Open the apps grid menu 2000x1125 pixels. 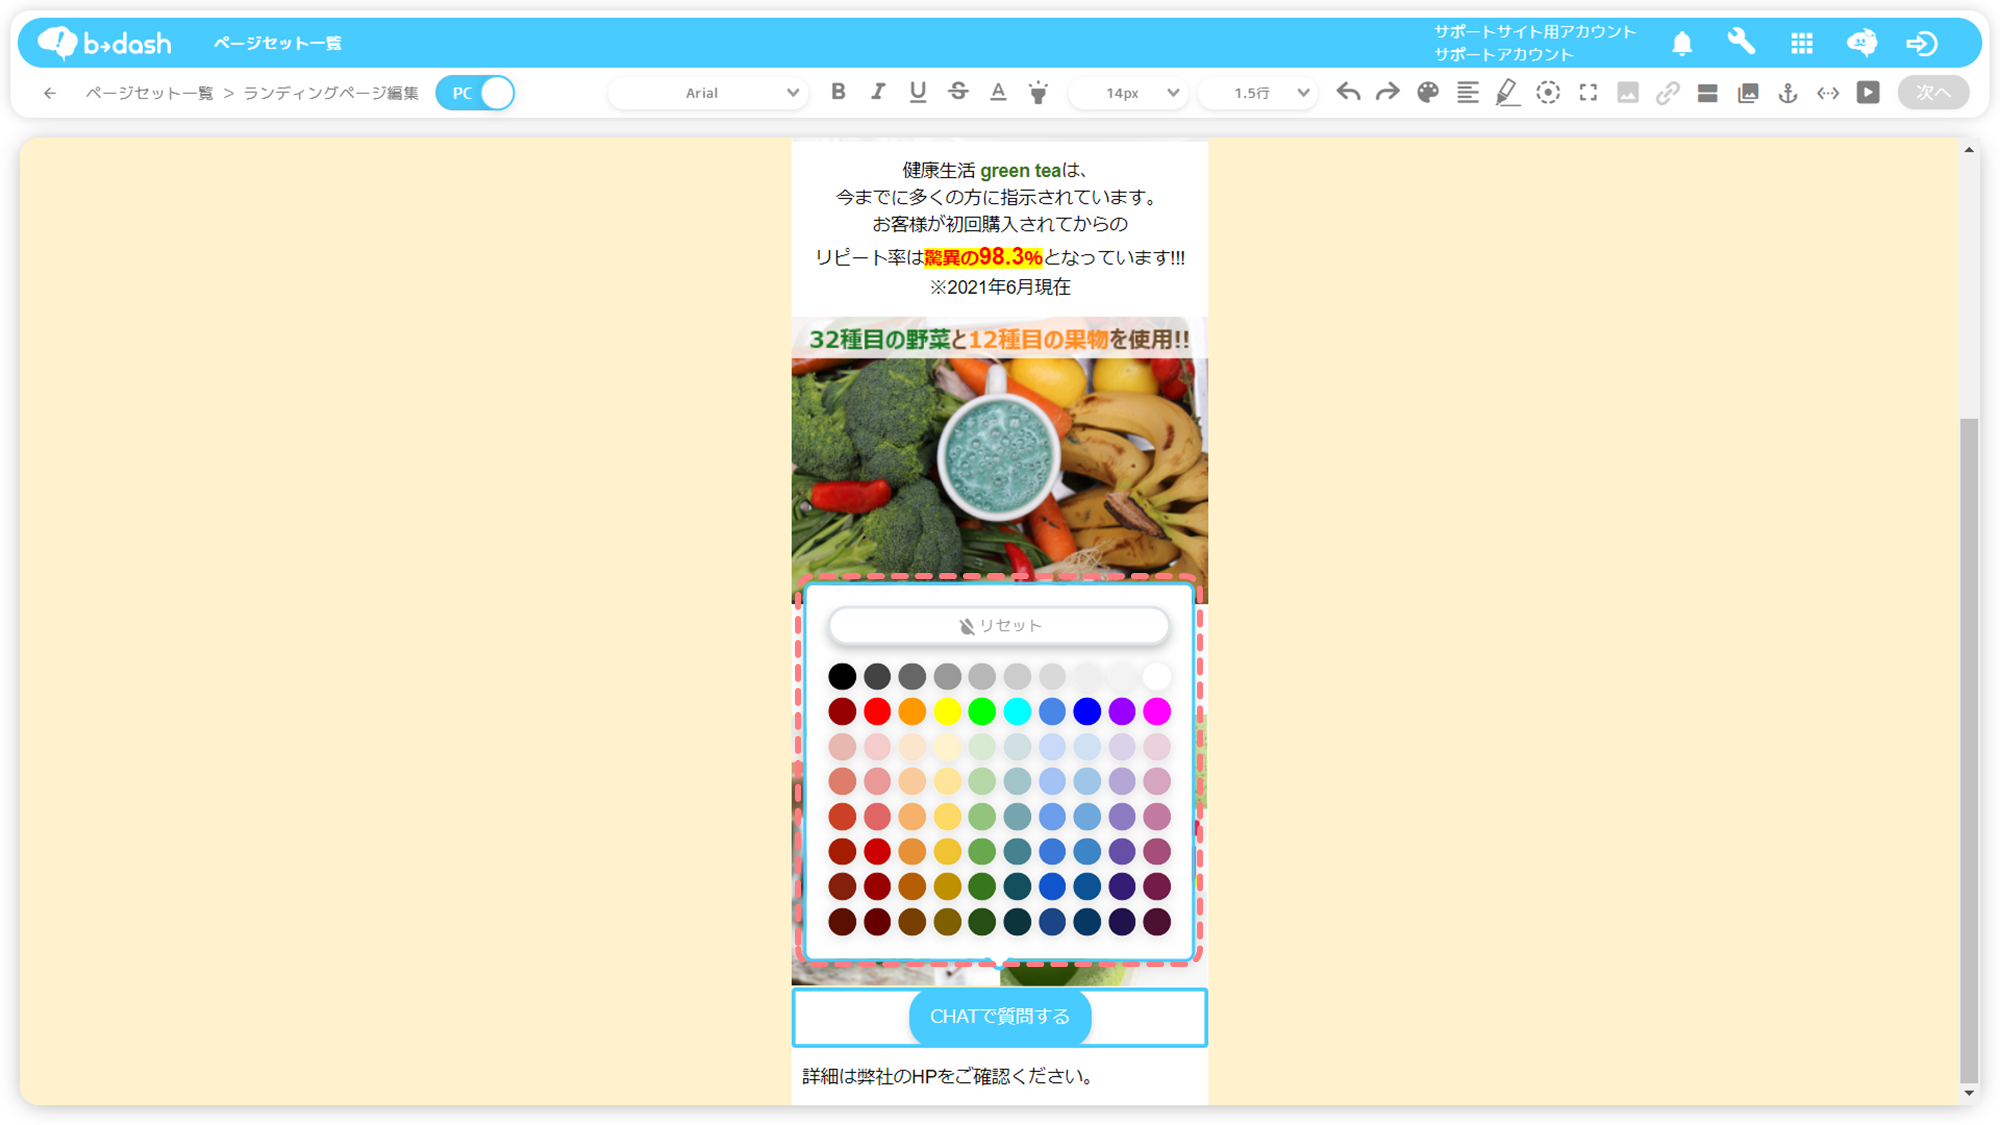point(1802,43)
